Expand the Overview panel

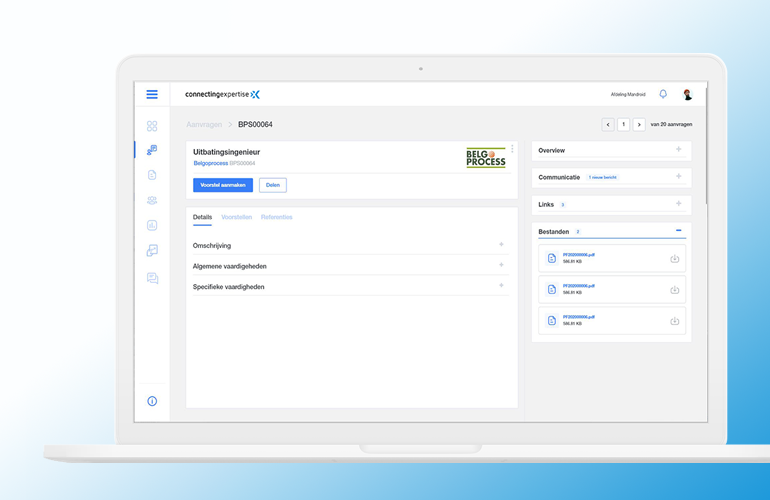[679, 149]
